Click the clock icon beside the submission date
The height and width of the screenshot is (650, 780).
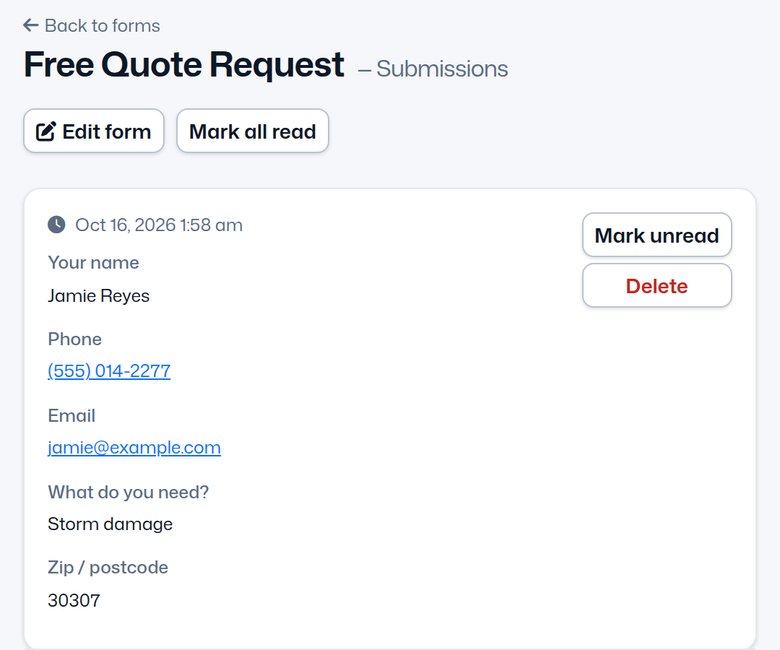[57, 225]
